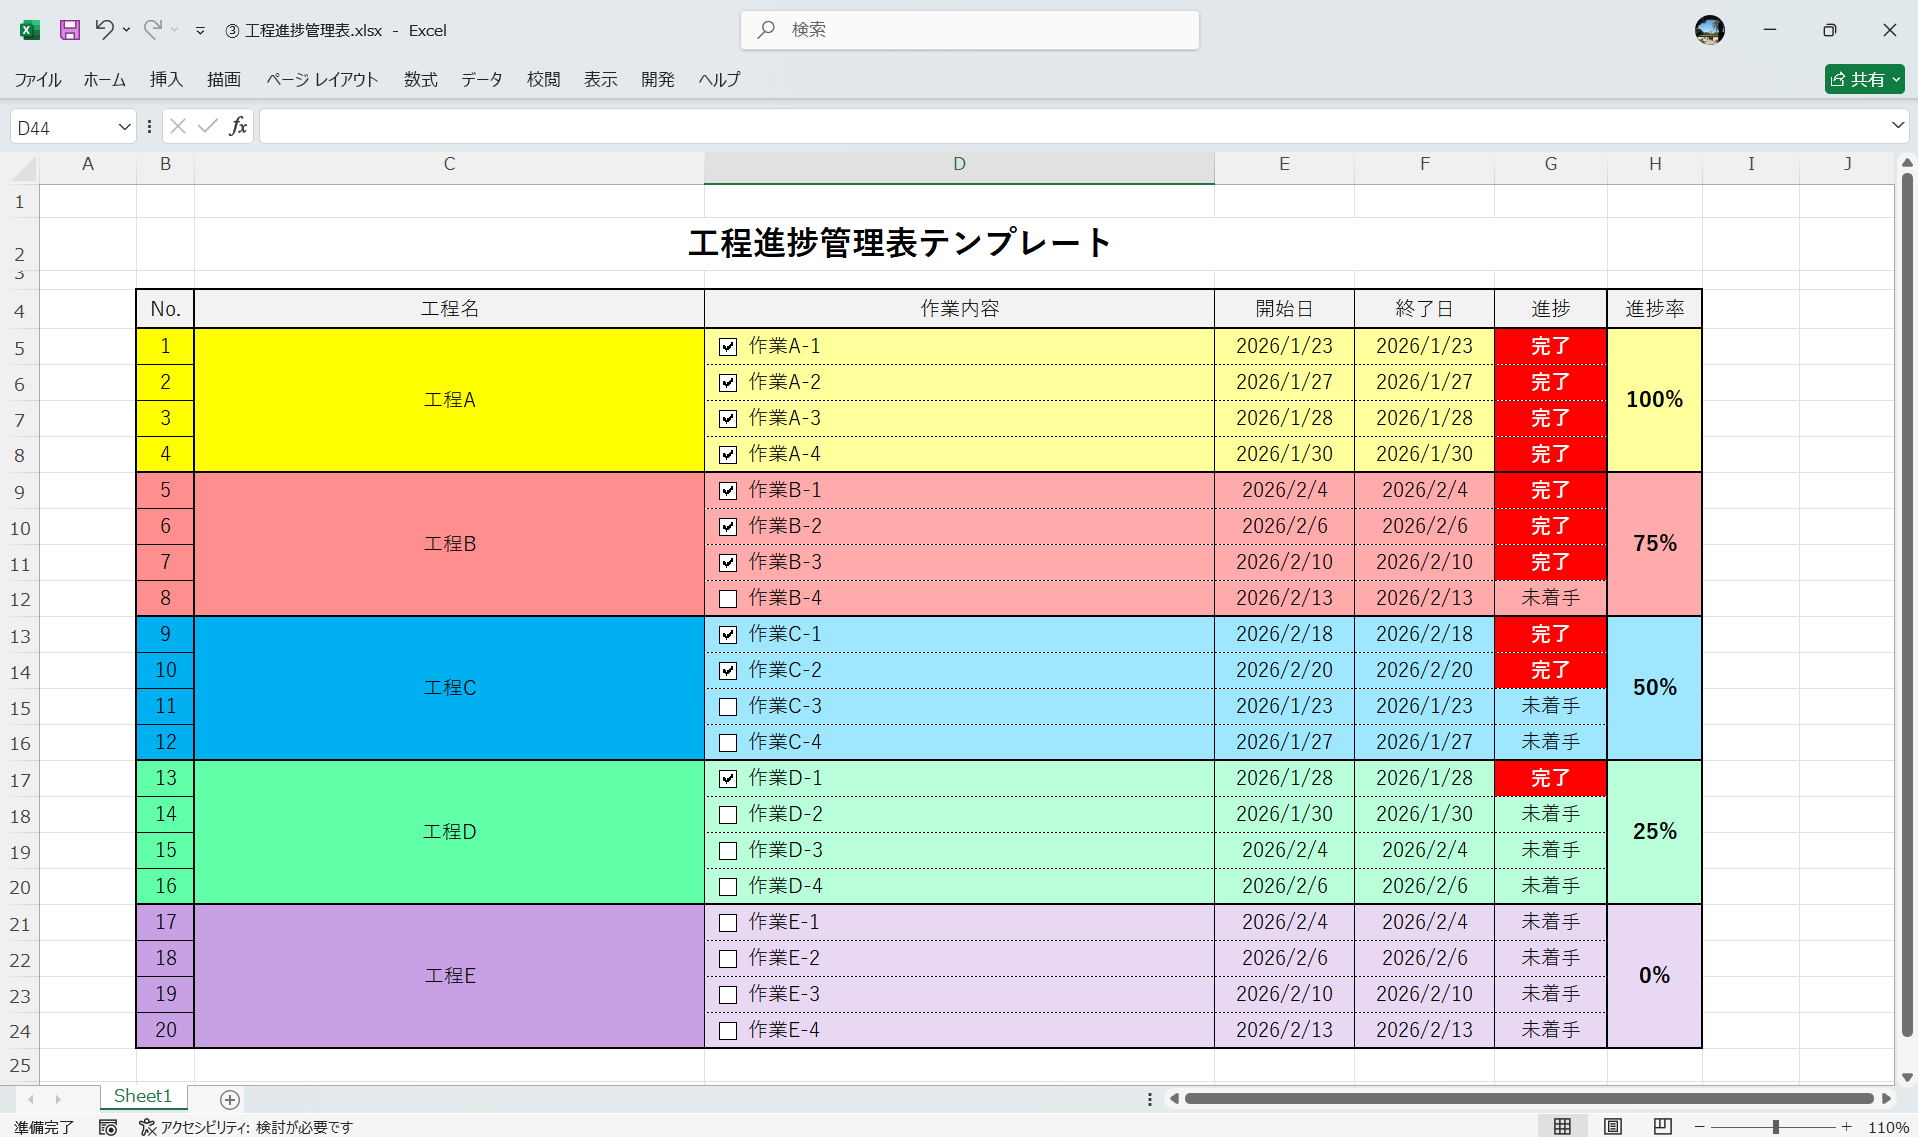Click the macro recording icon in status bar
The height and width of the screenshot is (1137, 1918).
coord(108,1126)
